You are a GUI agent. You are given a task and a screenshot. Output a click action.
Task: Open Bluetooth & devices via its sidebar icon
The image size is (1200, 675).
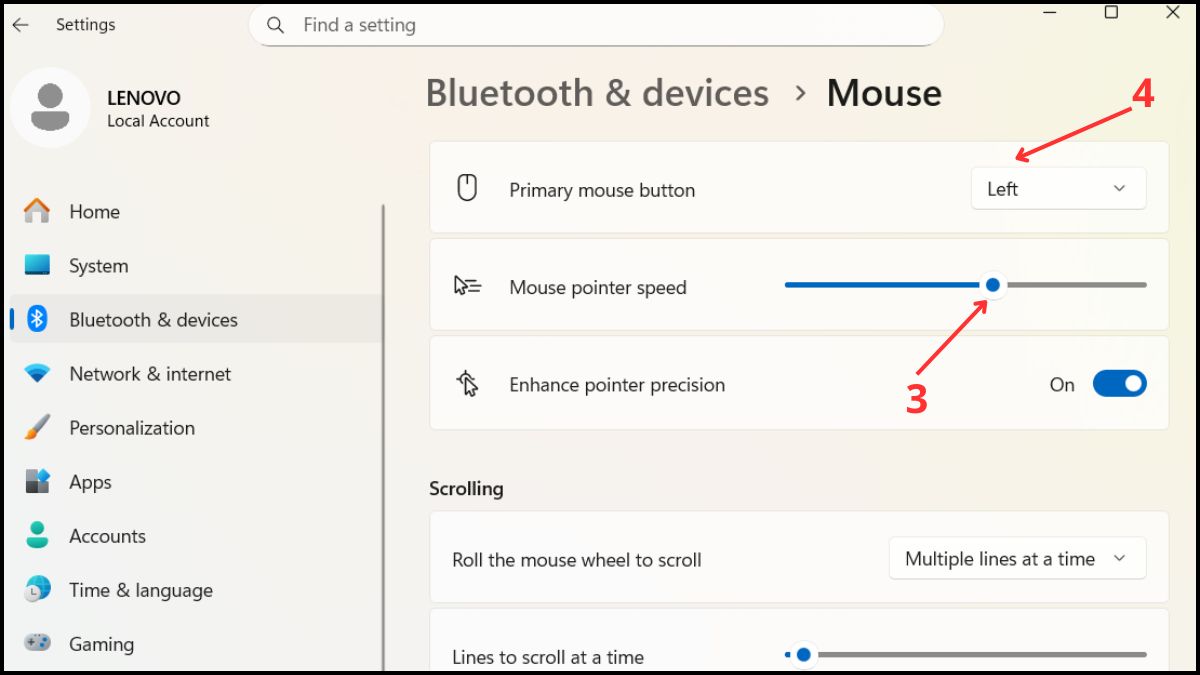38,319
